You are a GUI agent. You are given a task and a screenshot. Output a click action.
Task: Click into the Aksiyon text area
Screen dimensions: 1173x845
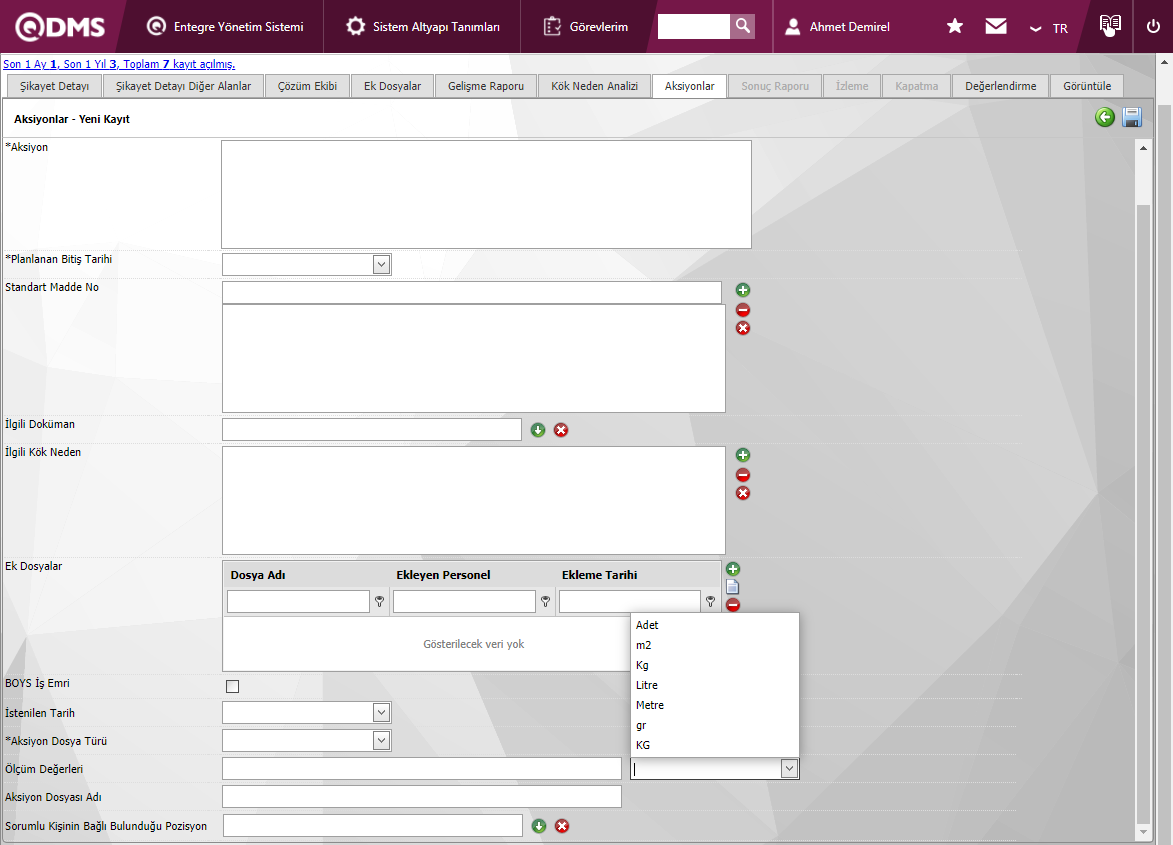coord(486,194)
